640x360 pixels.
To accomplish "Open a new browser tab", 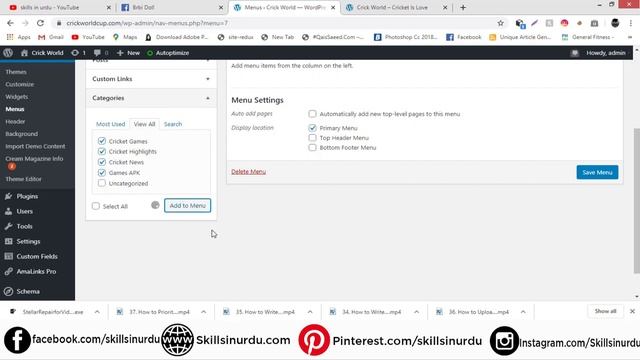I will pyautogui.click(x=463, y=7).
